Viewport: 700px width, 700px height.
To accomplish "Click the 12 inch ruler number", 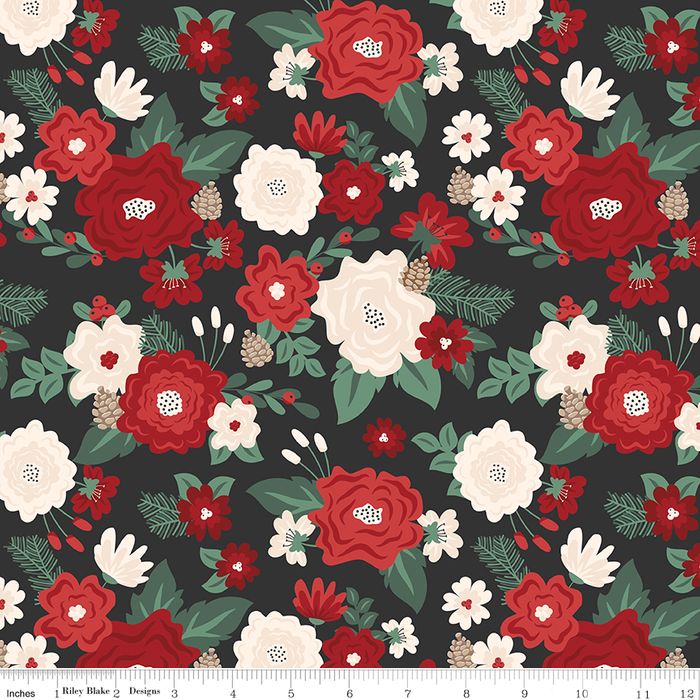I will pyautogui.click(x=690, y=690).
